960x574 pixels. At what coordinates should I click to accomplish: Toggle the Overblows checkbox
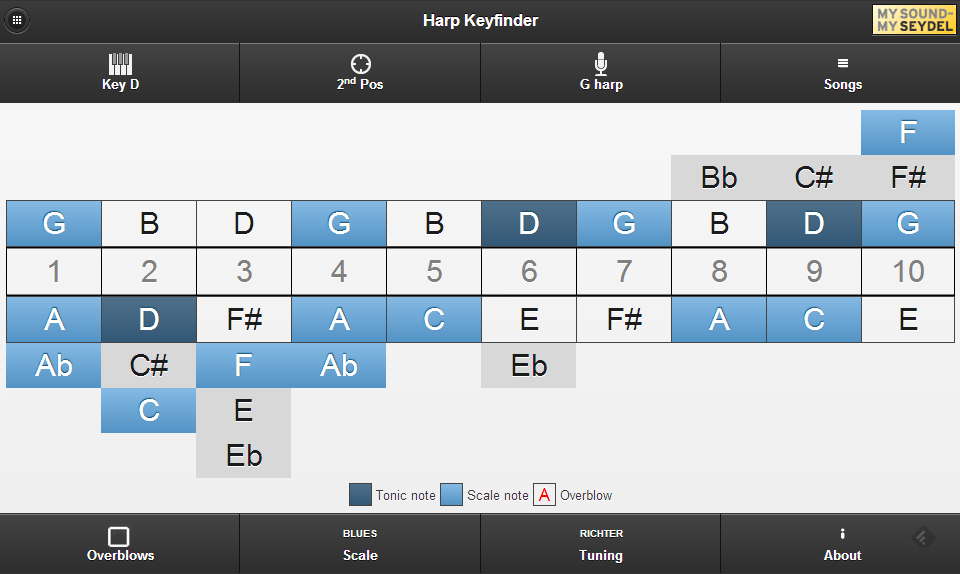click(x=119, y=537)
